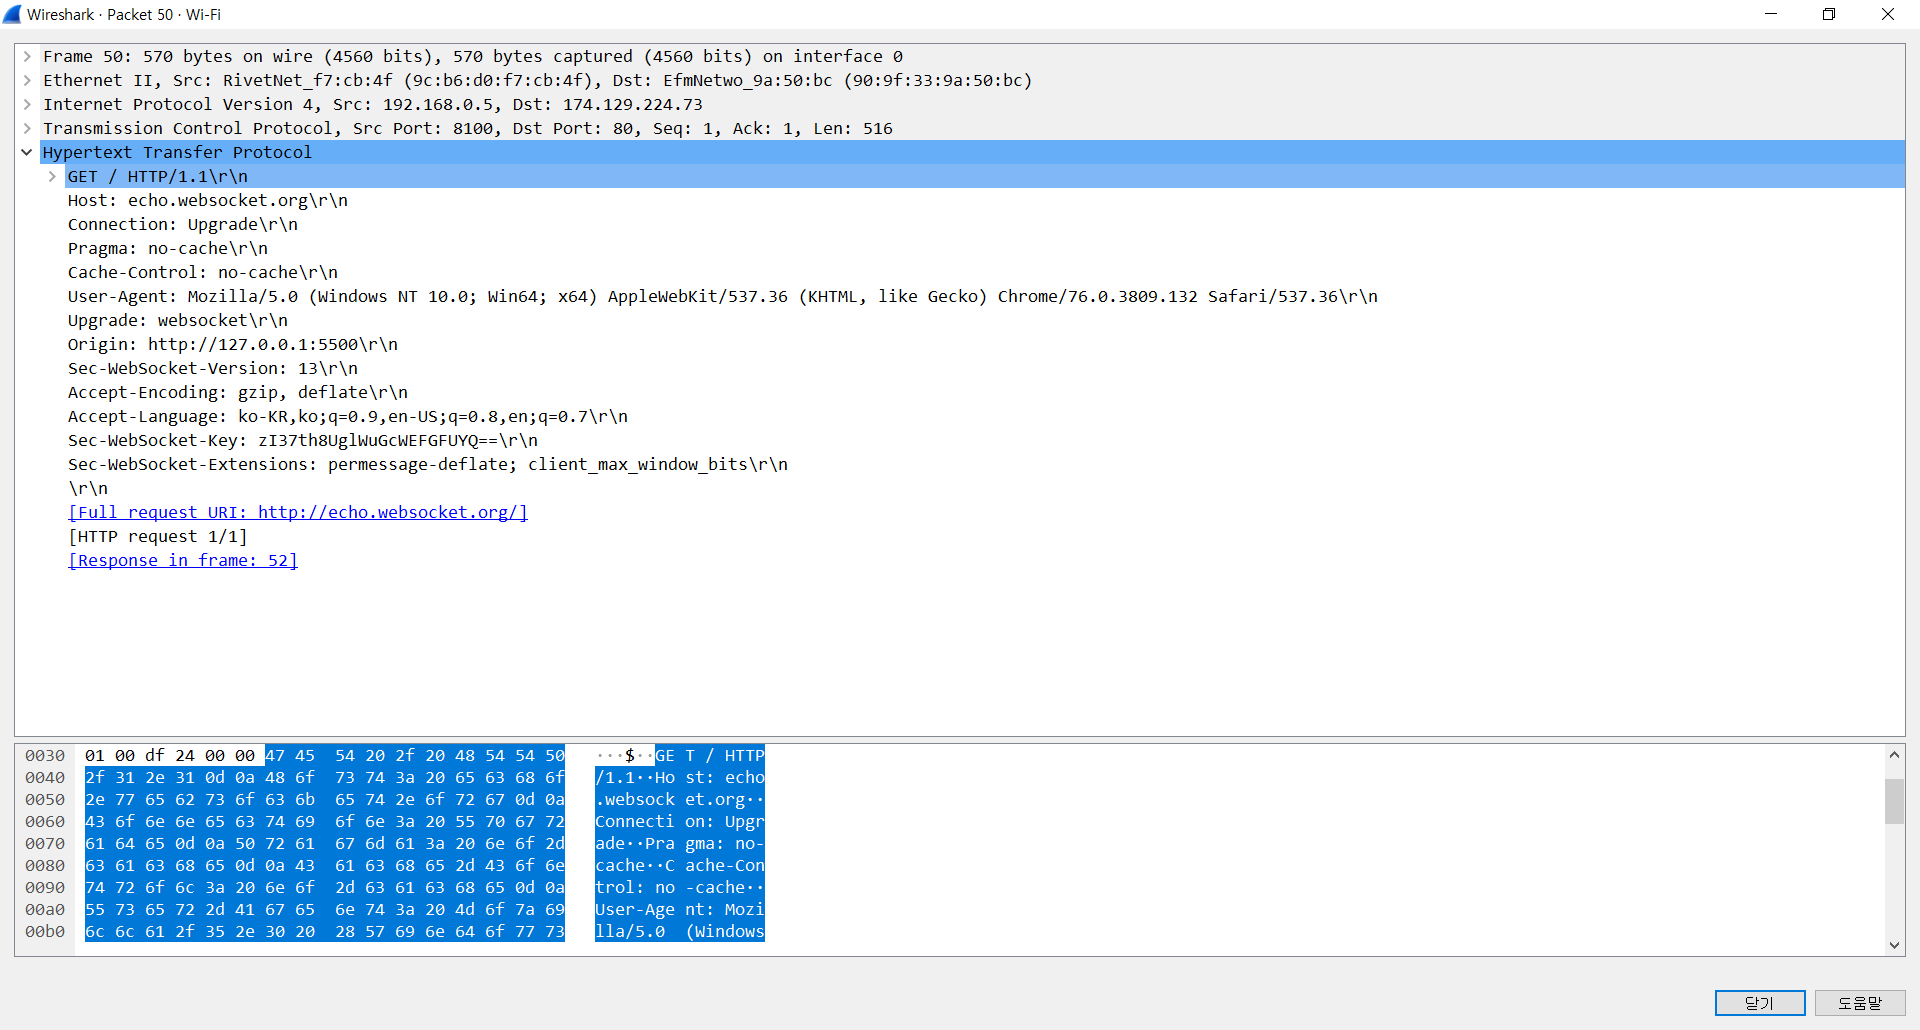Expand the Frame 50 tree node

[27, 56]
